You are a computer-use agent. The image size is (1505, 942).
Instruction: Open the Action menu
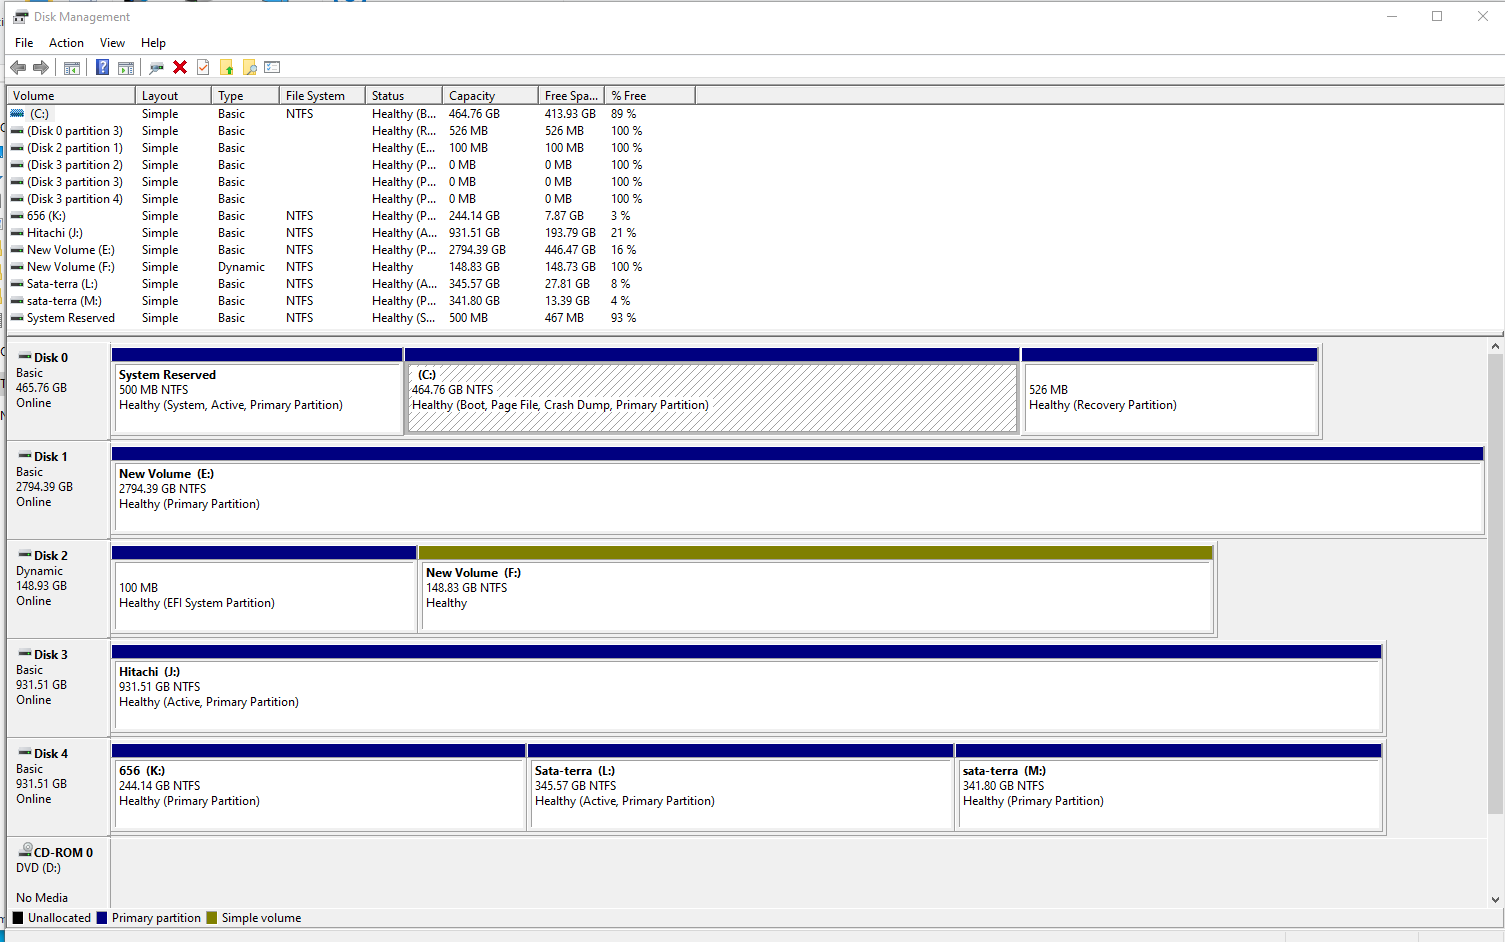(66, 43)
